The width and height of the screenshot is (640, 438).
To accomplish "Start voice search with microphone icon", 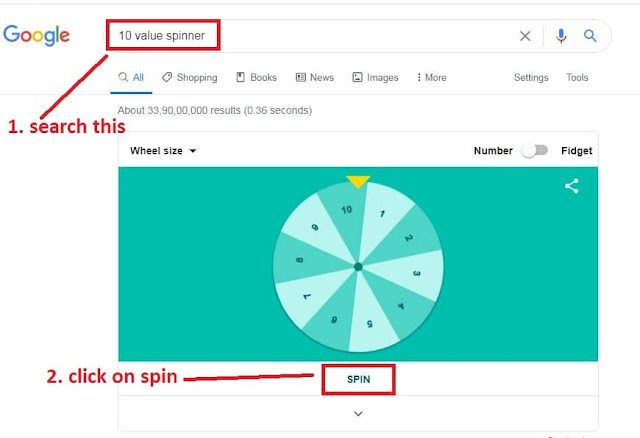I will point(561,36).
